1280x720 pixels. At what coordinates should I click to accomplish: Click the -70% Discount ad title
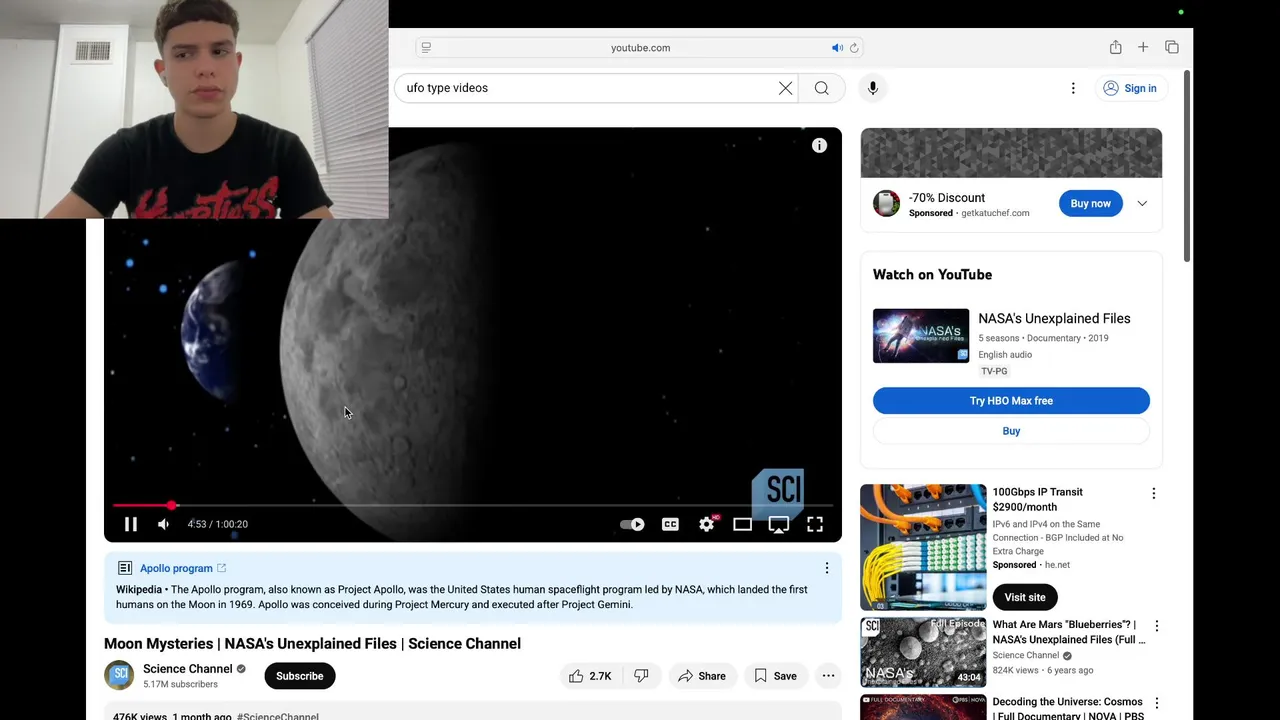pyautogui.click(x=947, y=198)
